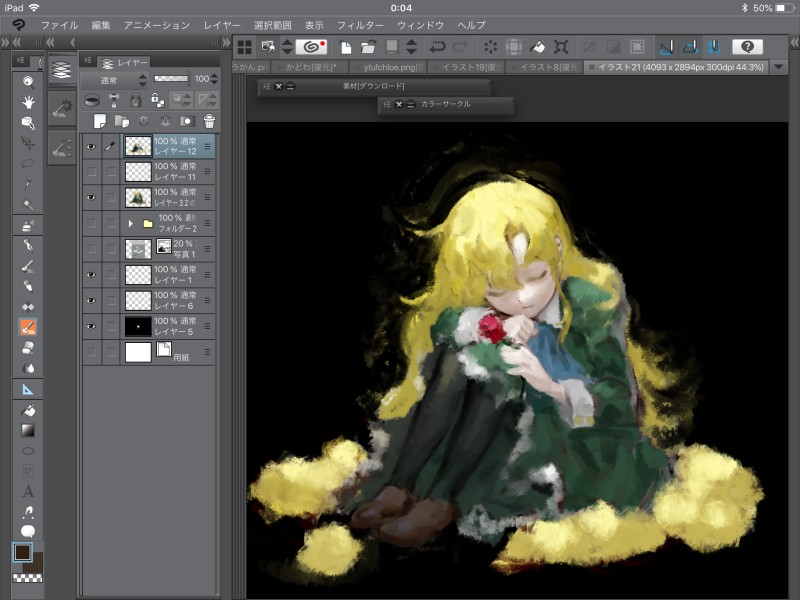Viewport: 800px width, 600px height.
Task: Select the Blend tool
Action: (x=28, y=368)
